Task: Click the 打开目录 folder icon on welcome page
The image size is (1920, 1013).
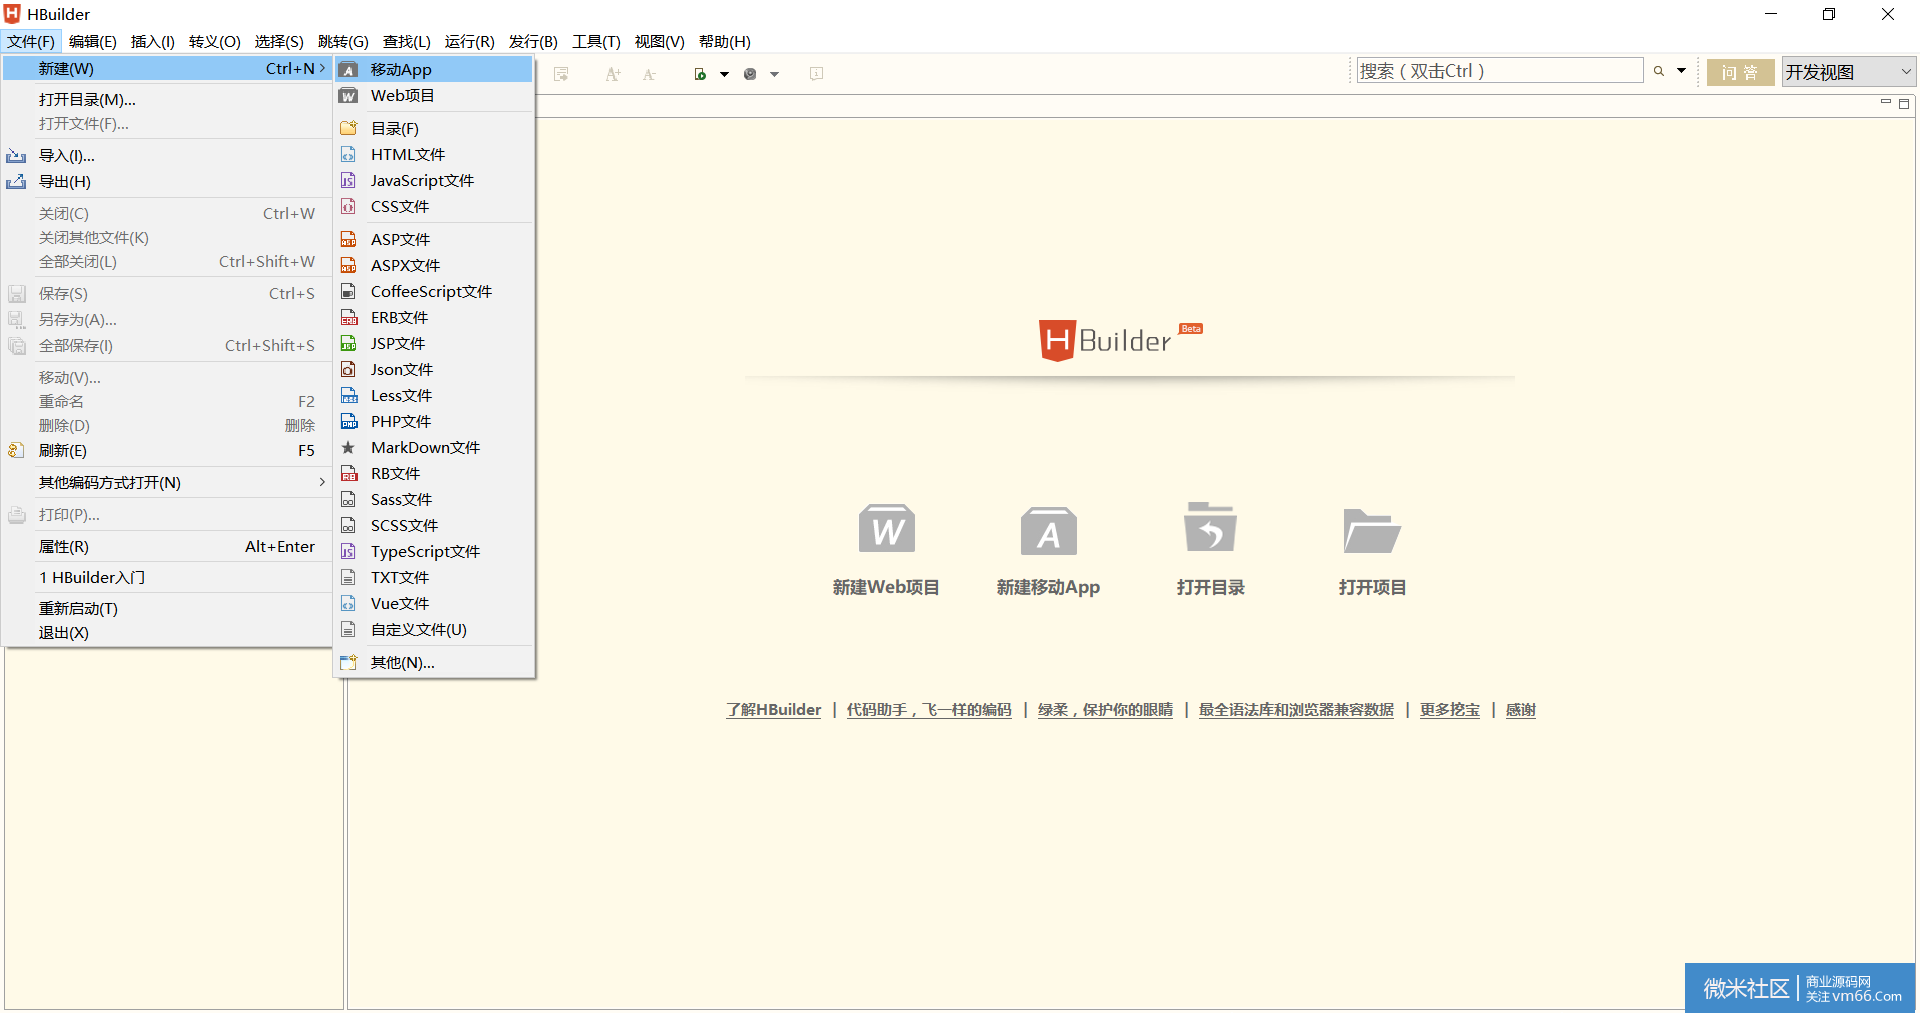Action: click(1210, 527)
